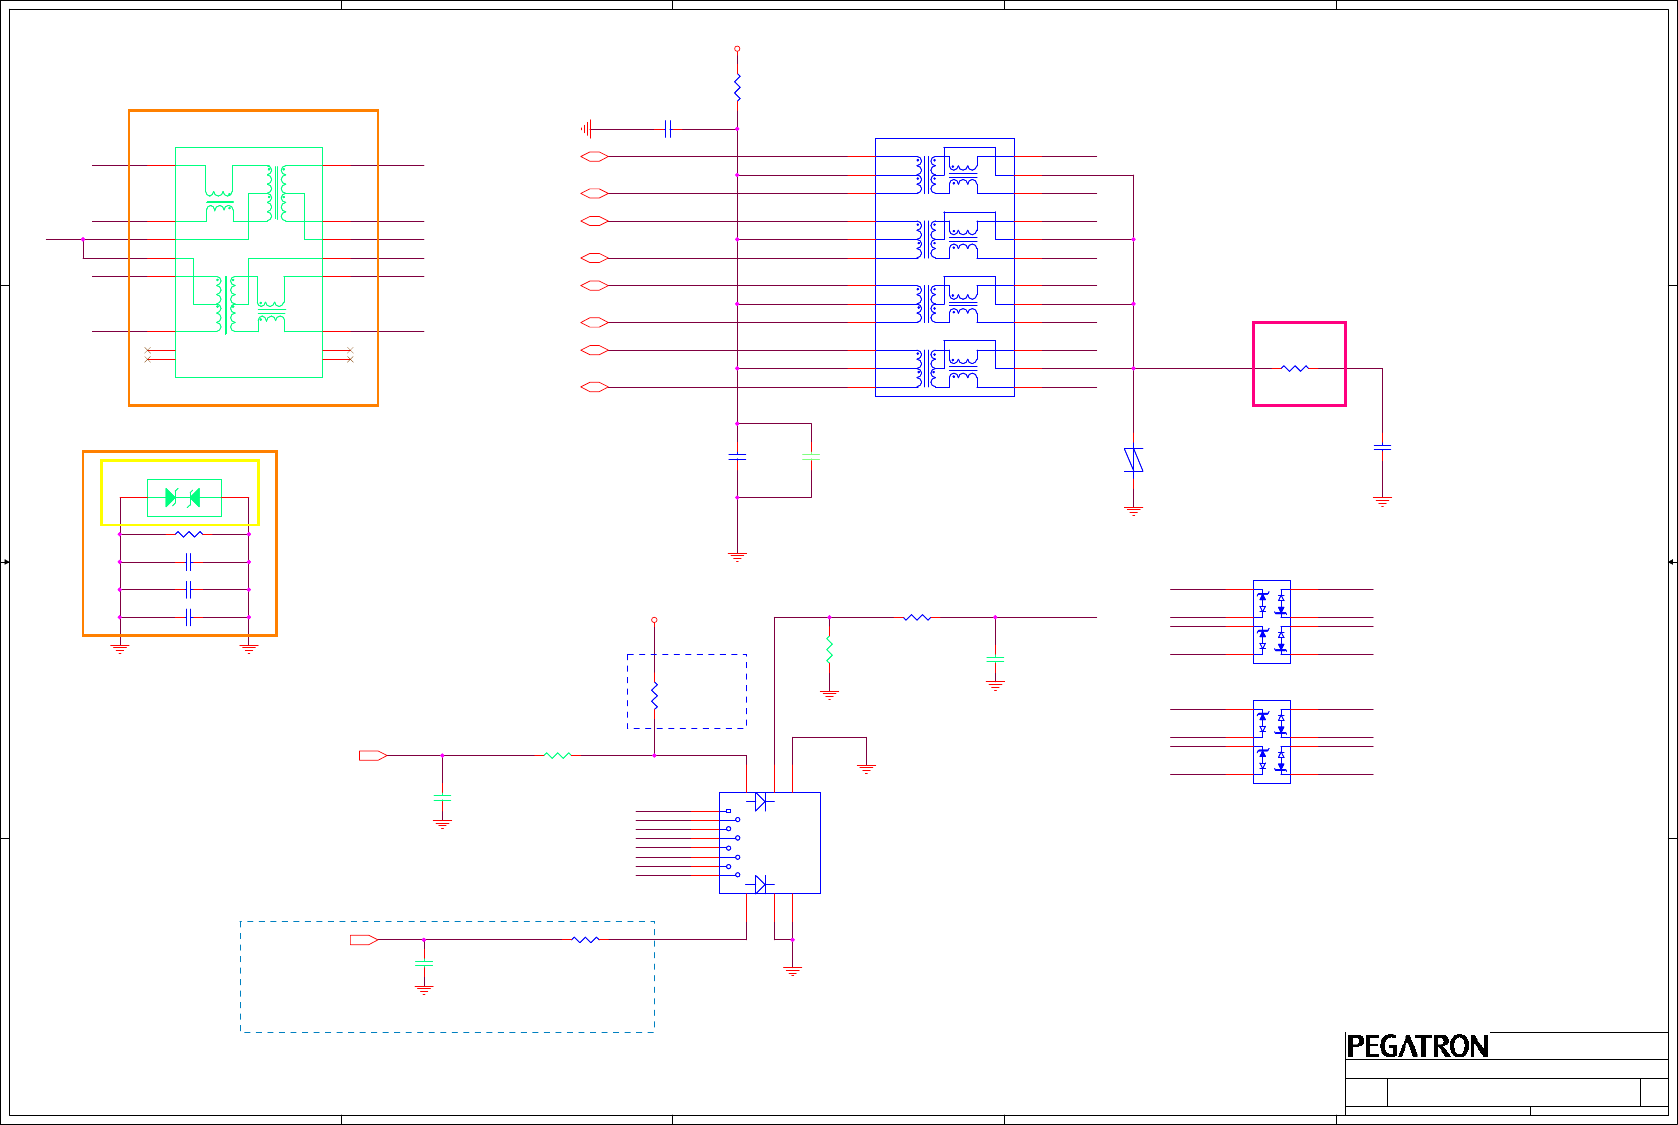Select the lower blue diode array block

point(1271,742)
